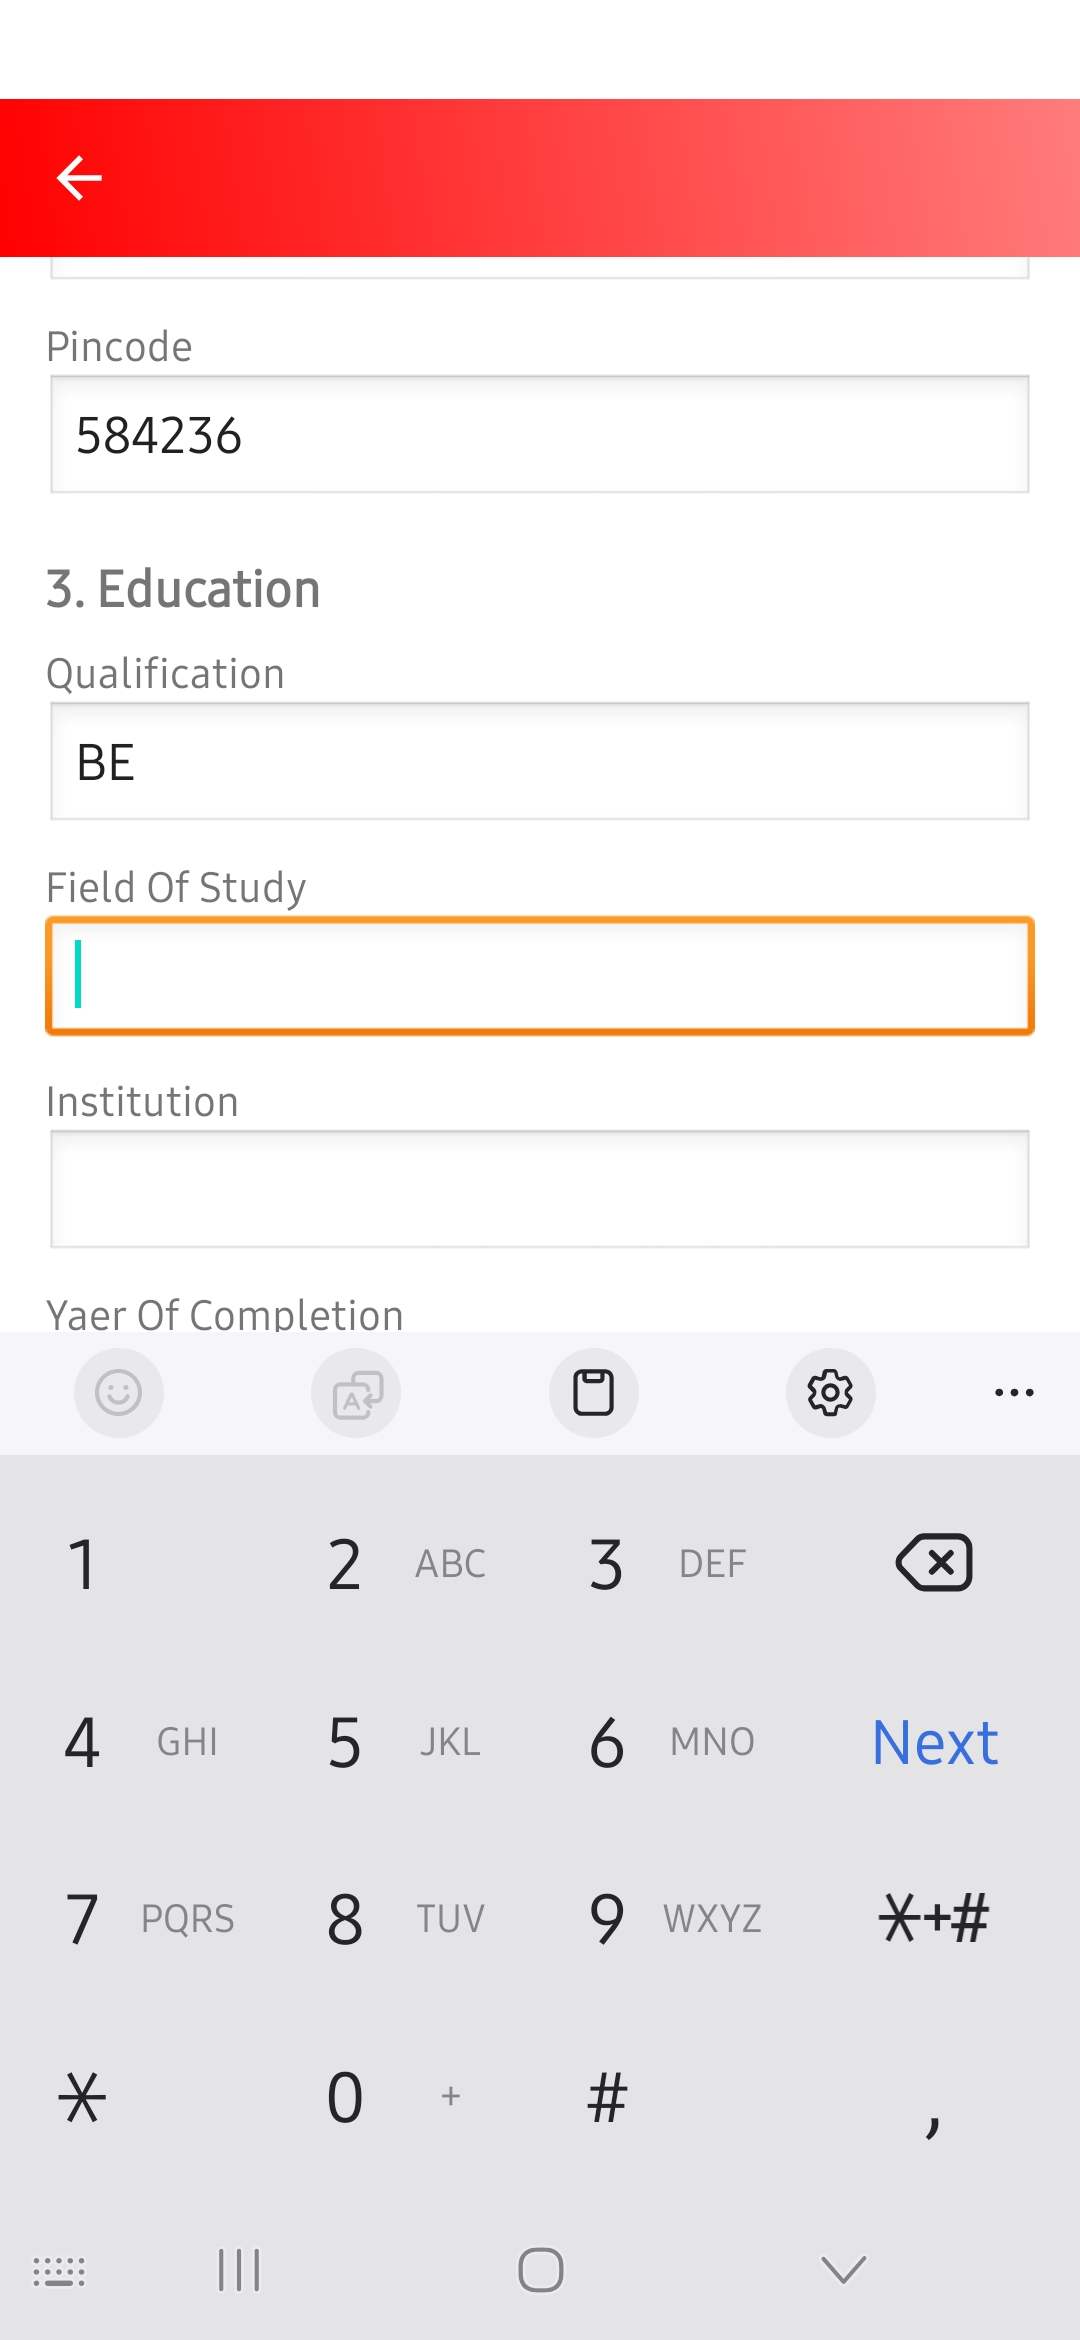Tap the Android home button
1080x2340 pixels.
[x=540, y=2270]
